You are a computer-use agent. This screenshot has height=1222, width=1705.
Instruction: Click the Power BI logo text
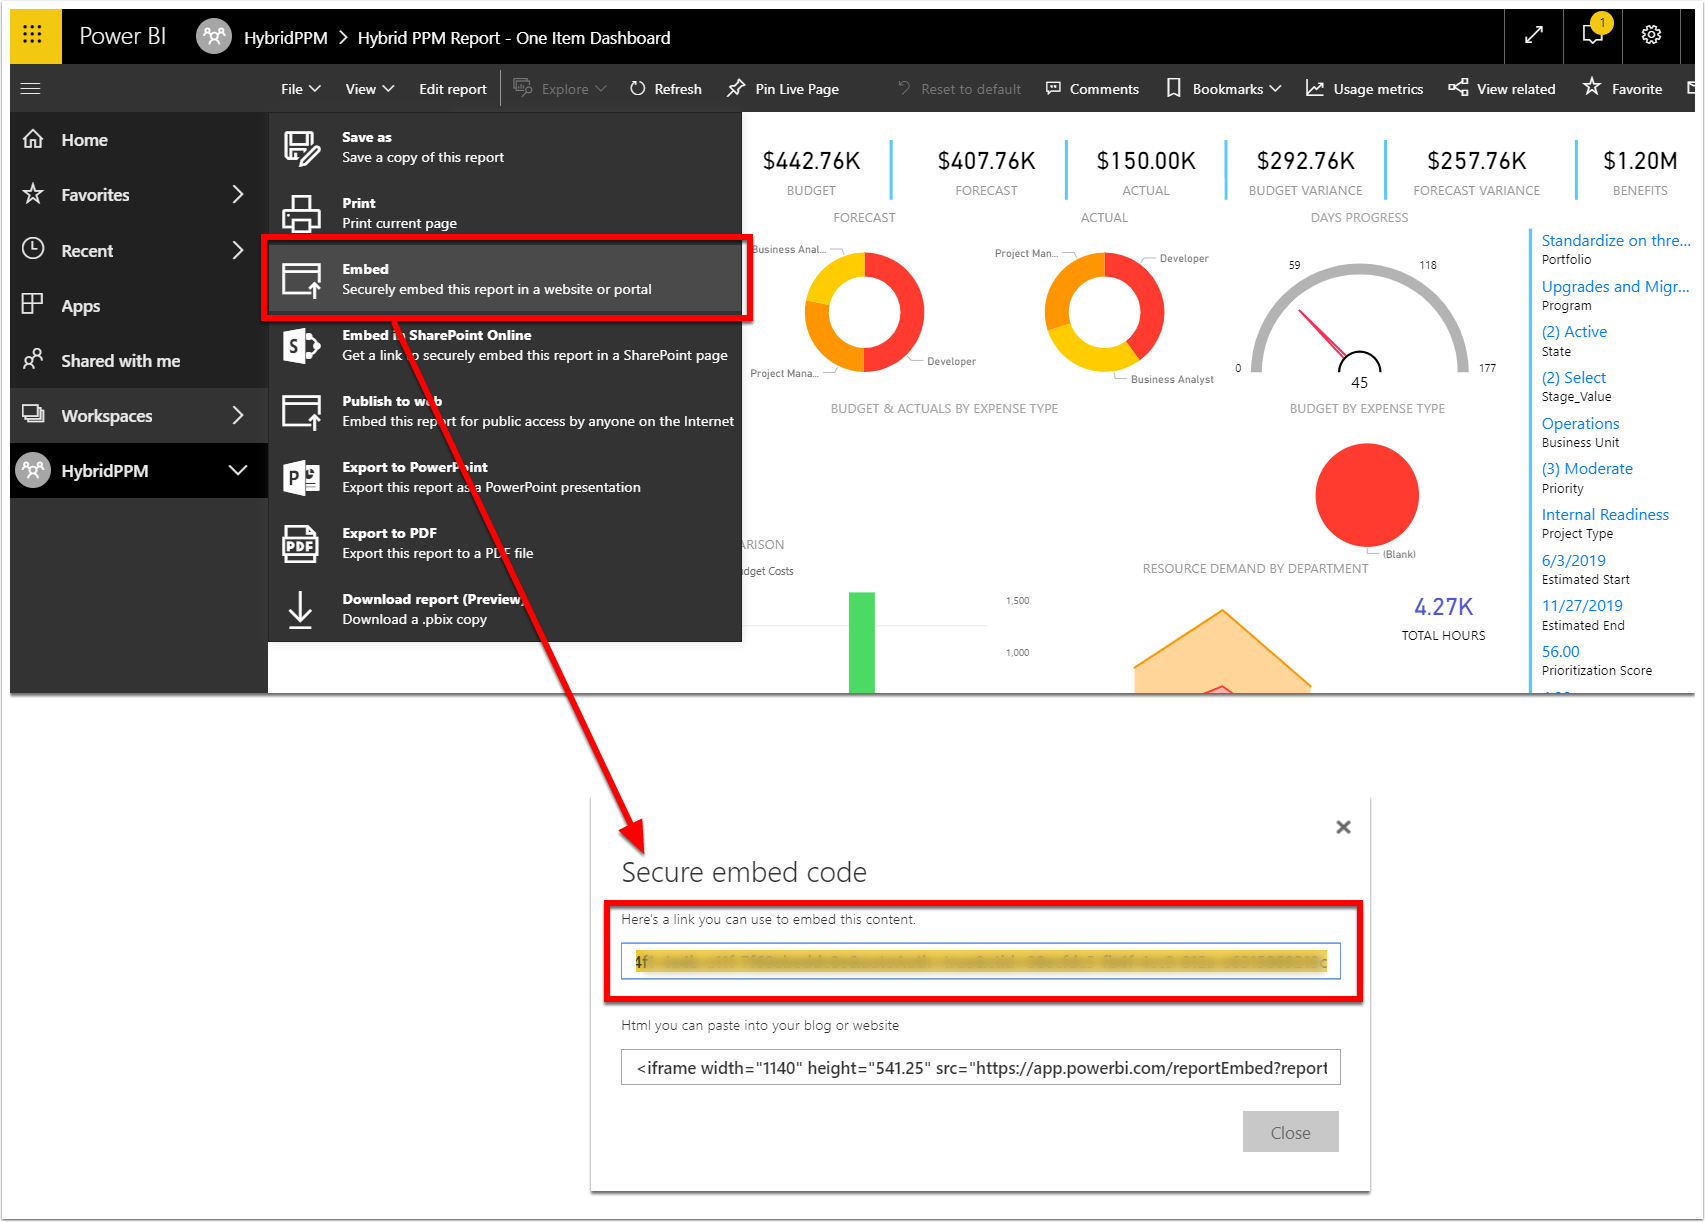tap(122, 36)
